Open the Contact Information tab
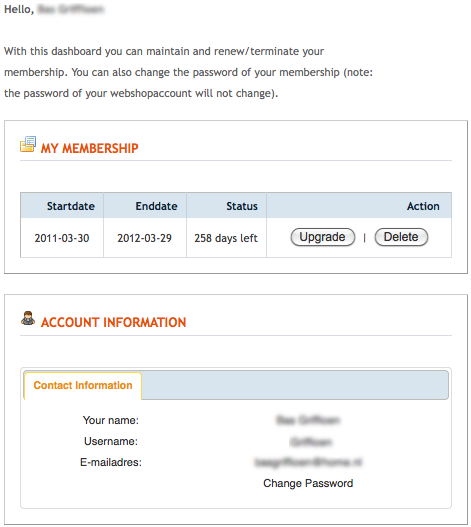The width and height of the screenshot is (471, 527). point(83,386)
